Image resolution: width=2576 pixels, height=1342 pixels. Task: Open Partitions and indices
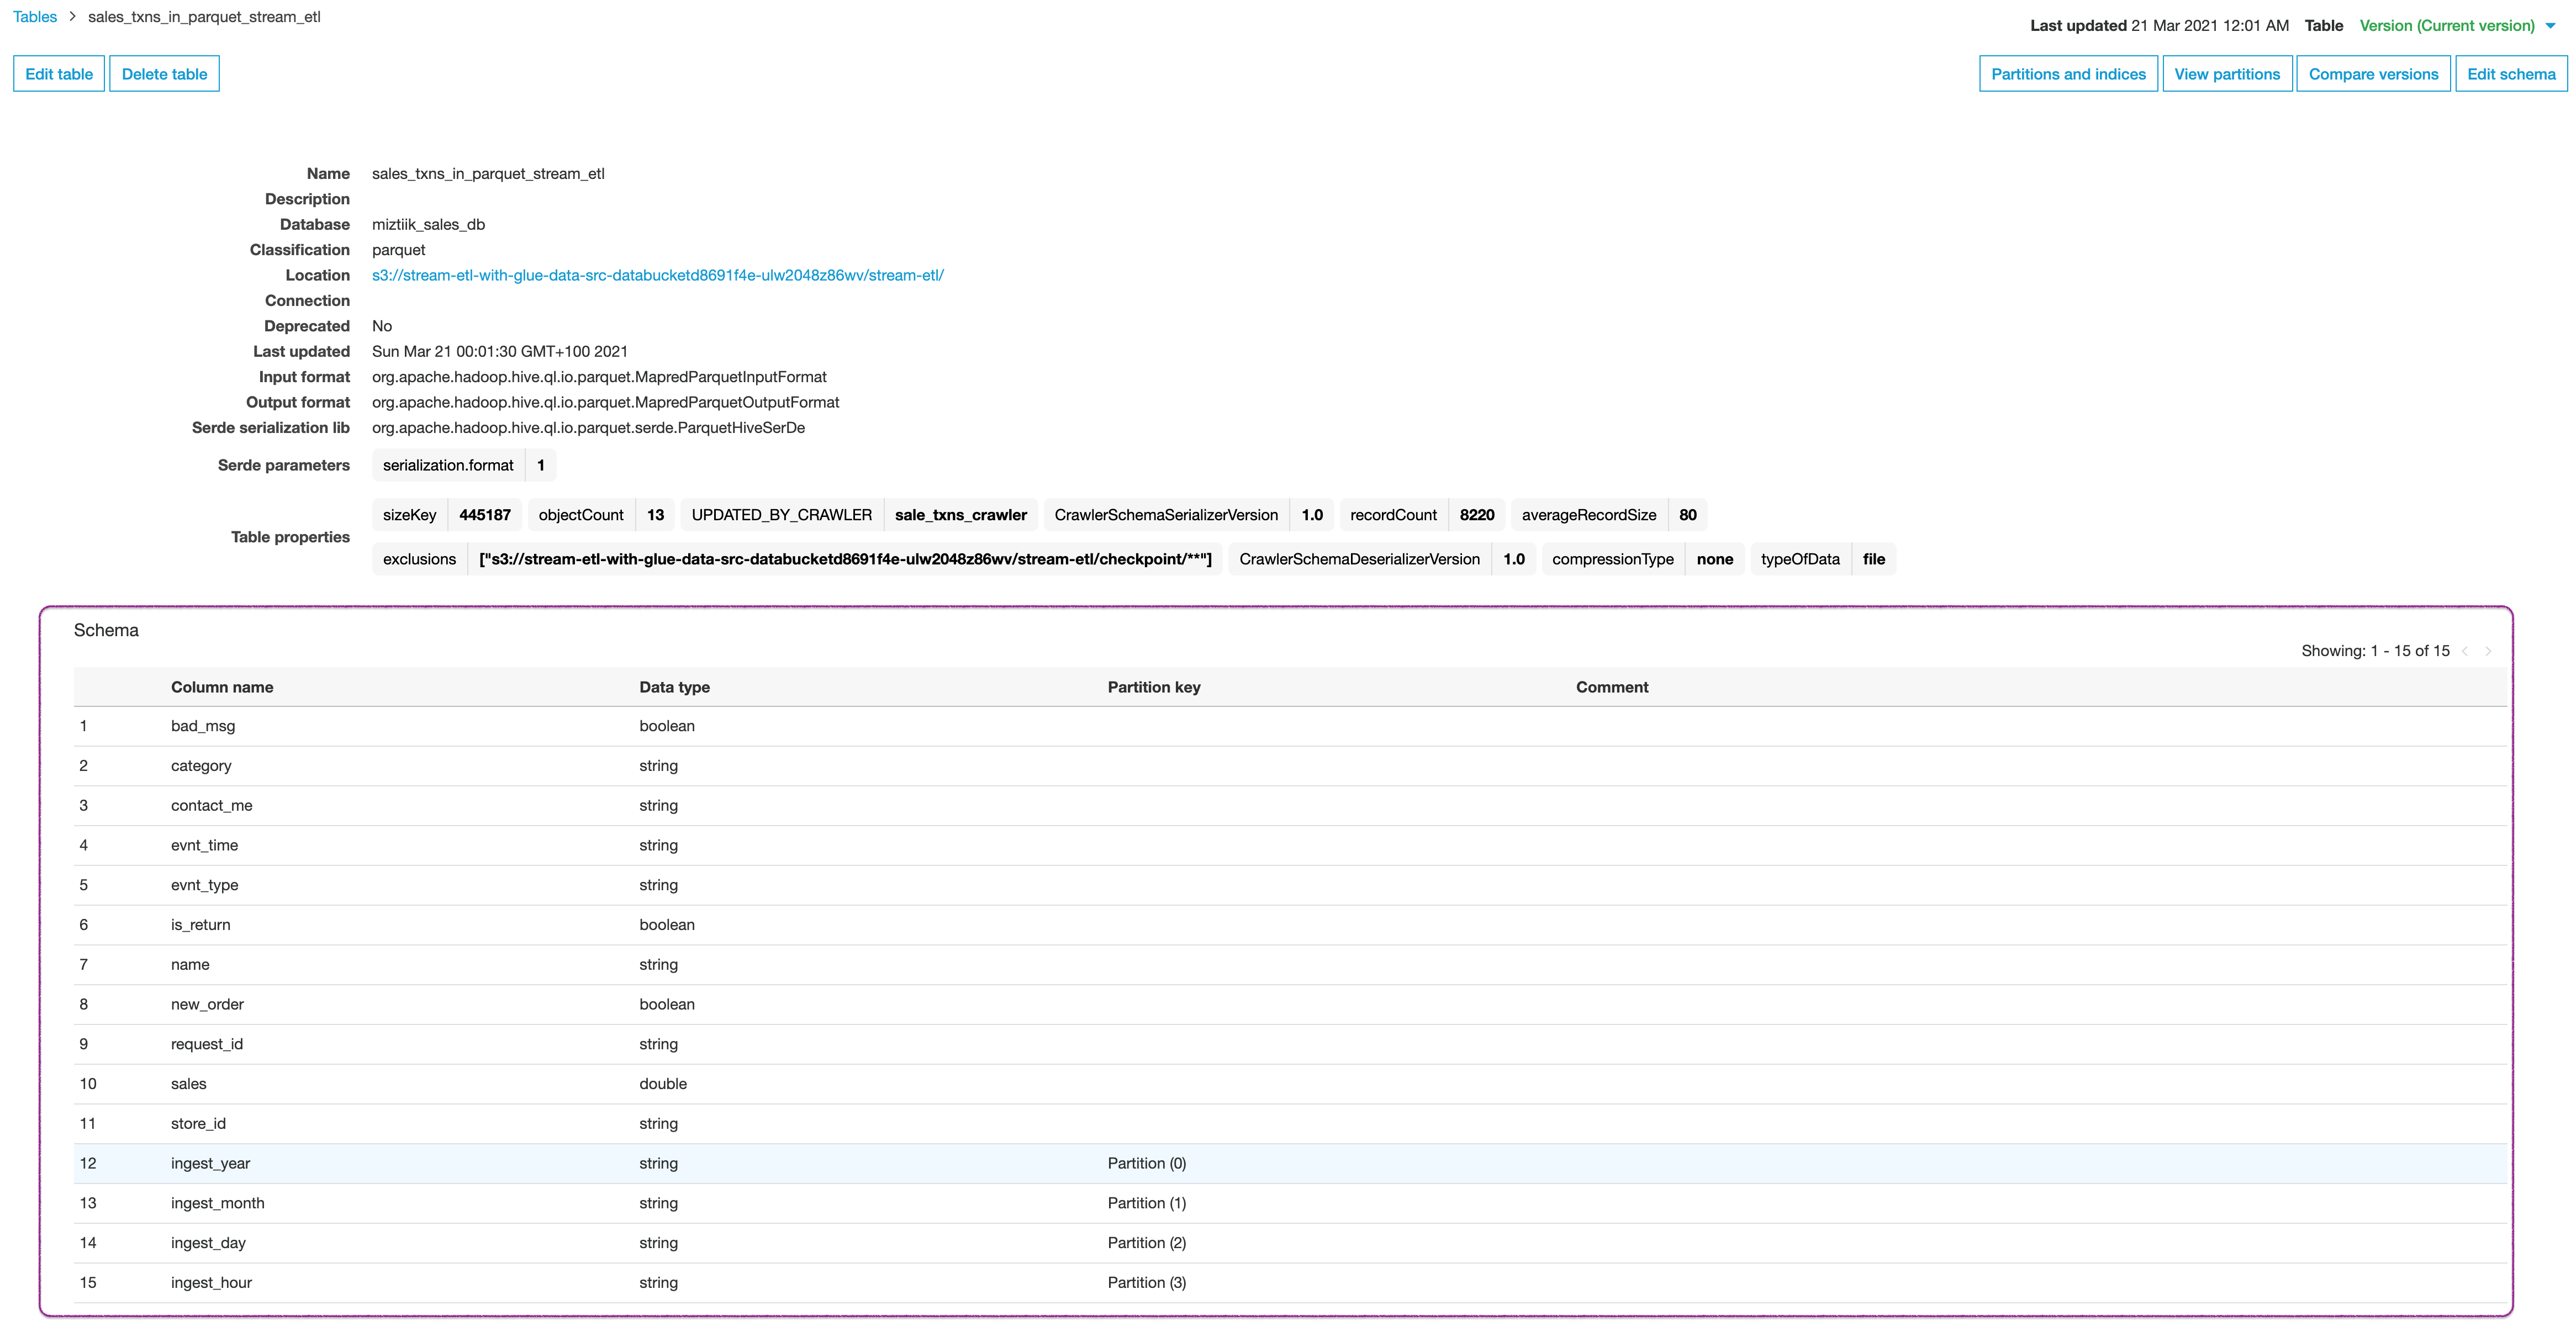click(2068, 74)
